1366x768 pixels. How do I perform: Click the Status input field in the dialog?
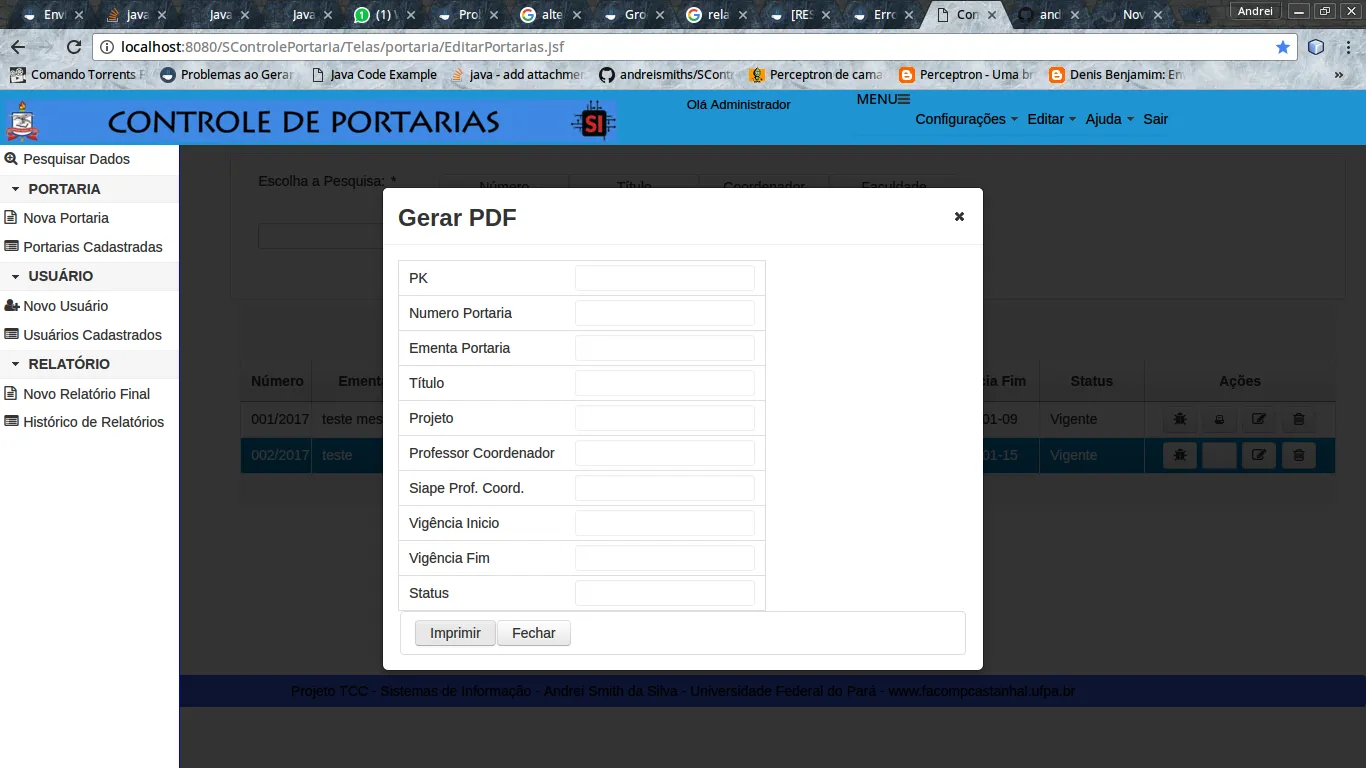[664, 593]
